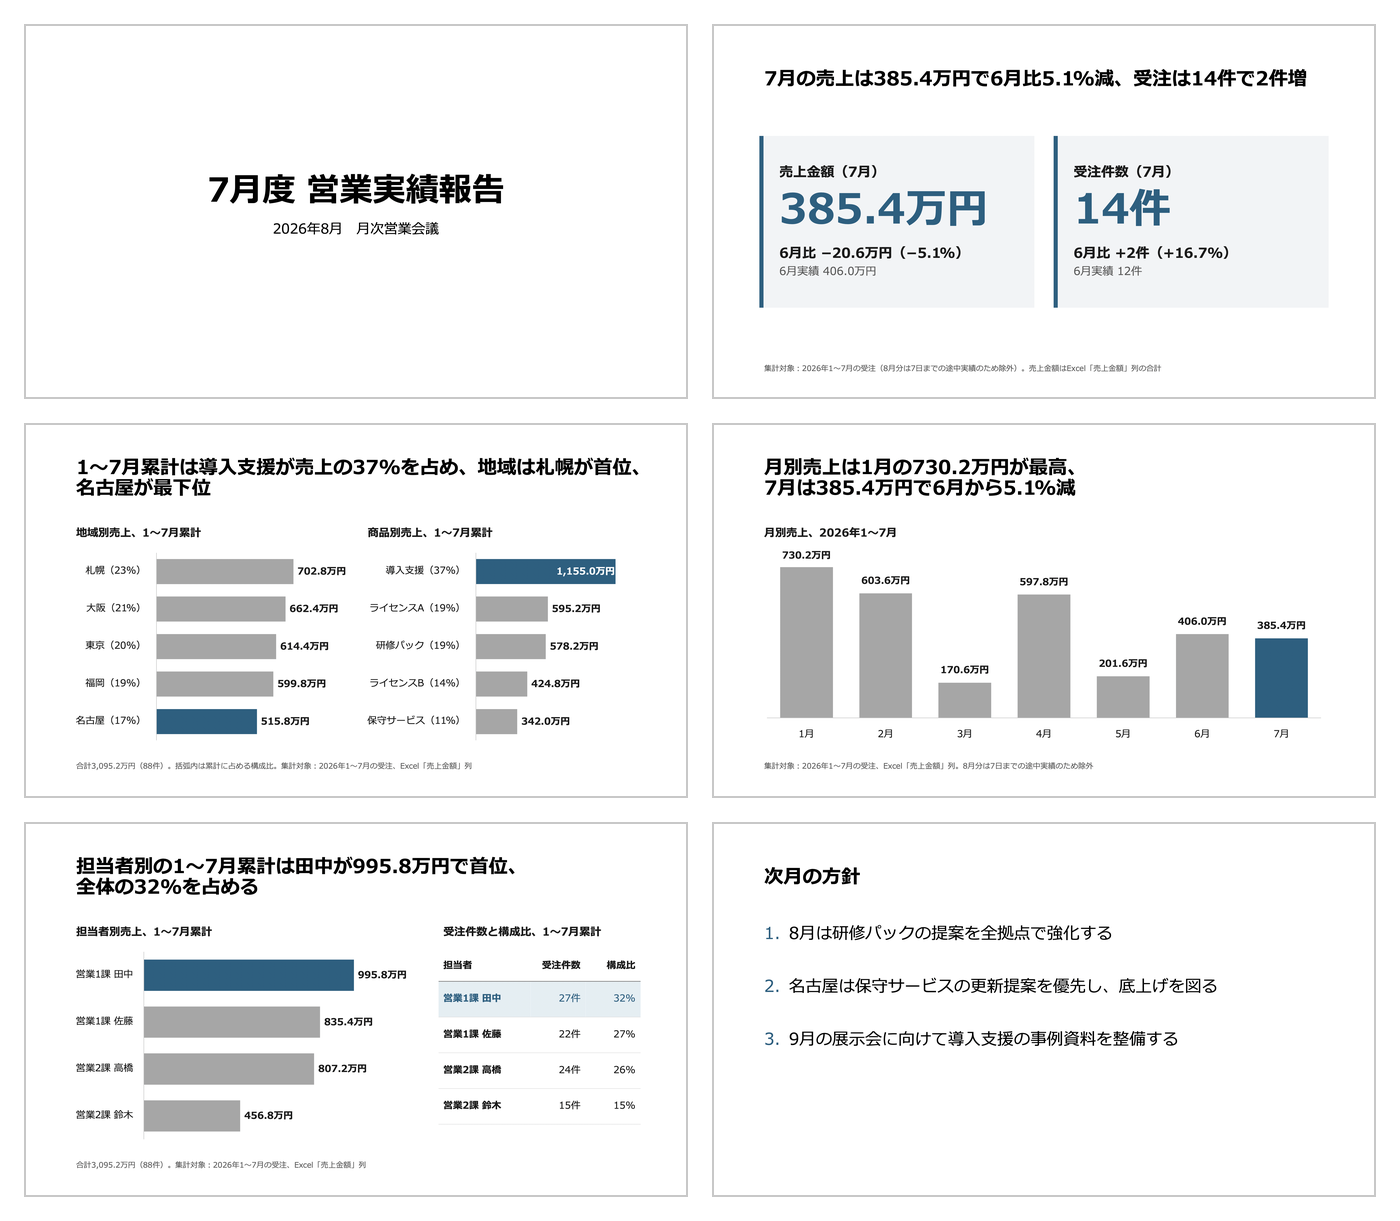Click policy item "9月の展示会に向けて導入支援の事例資料を整備する"
This screenshot has width=1400, height=1221.
click(x=983, y=1039)
